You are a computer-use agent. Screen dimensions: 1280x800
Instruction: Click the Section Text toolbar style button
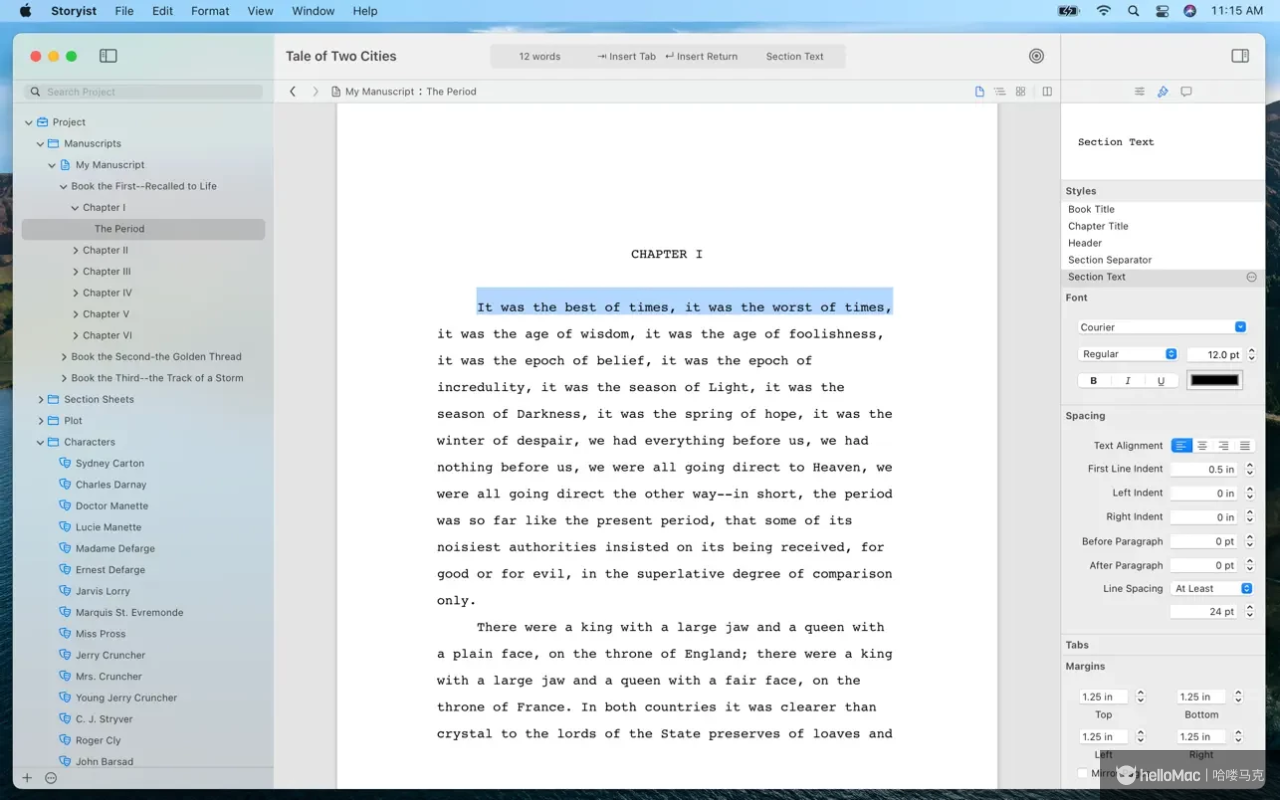[795, 56]
